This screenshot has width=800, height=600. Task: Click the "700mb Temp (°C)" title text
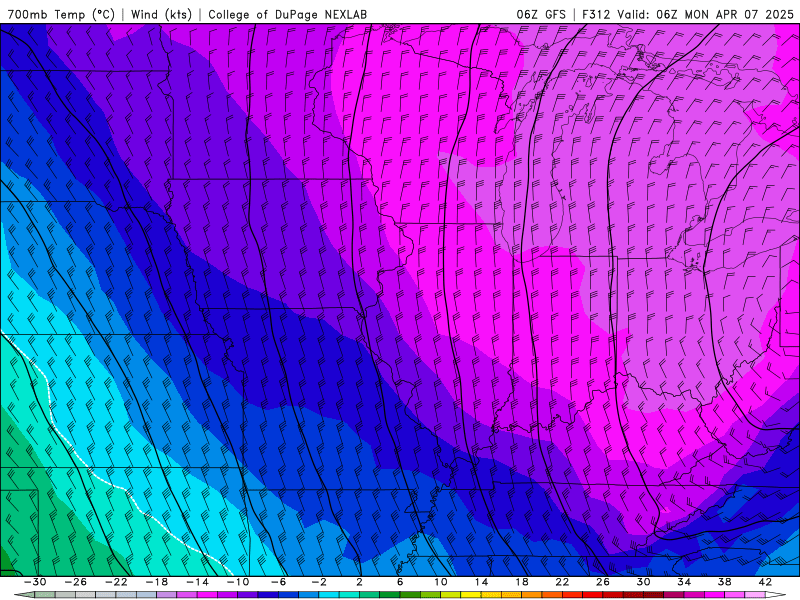(x=61, y=14)
